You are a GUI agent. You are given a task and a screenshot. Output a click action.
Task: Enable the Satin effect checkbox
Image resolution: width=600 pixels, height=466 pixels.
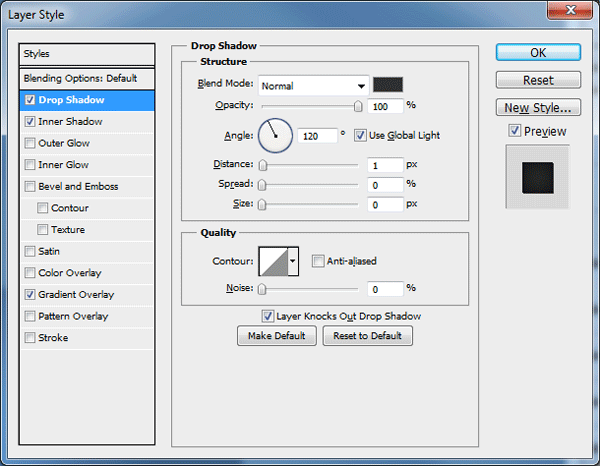pyautogui.click(x=30, y=251)
